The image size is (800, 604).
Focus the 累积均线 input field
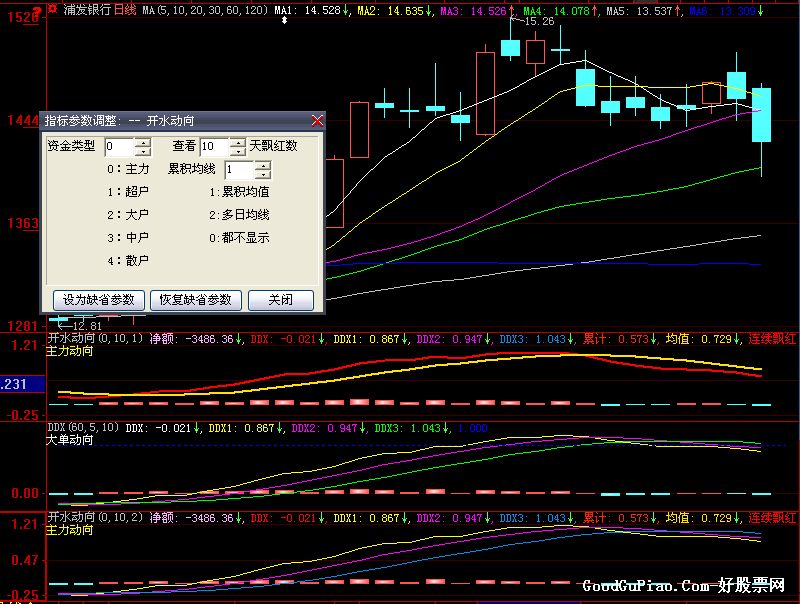coord(239,170)
